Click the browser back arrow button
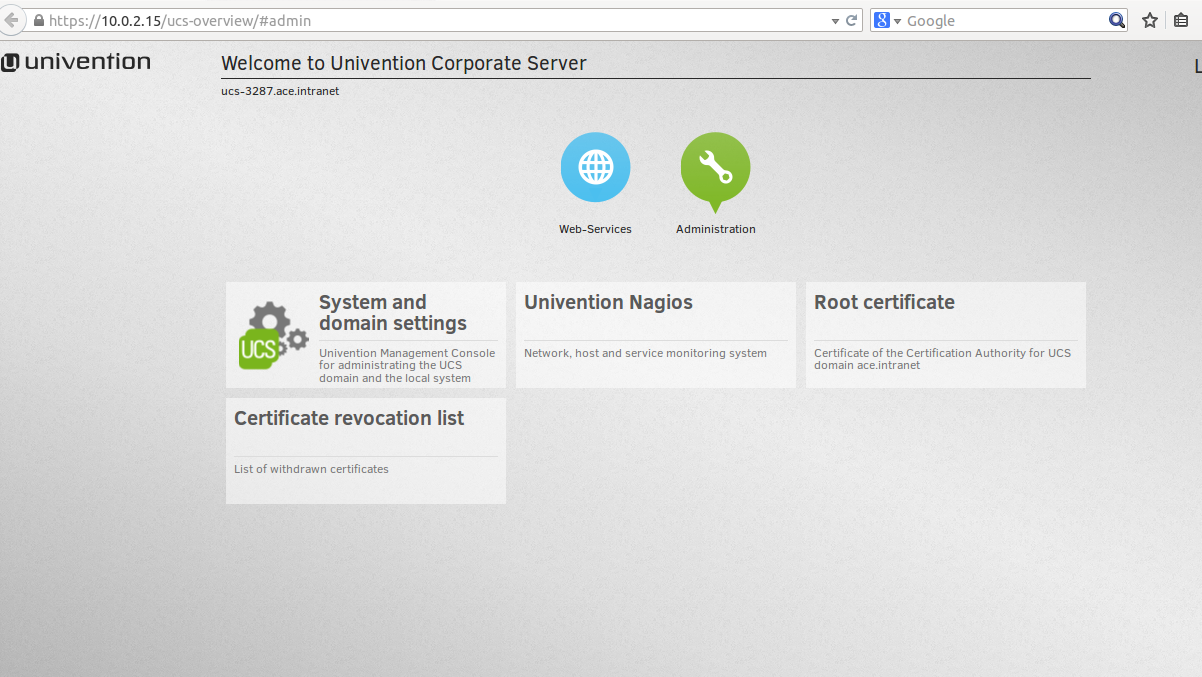This screenshot has height=677, width=1202. (x=11, y=20)
